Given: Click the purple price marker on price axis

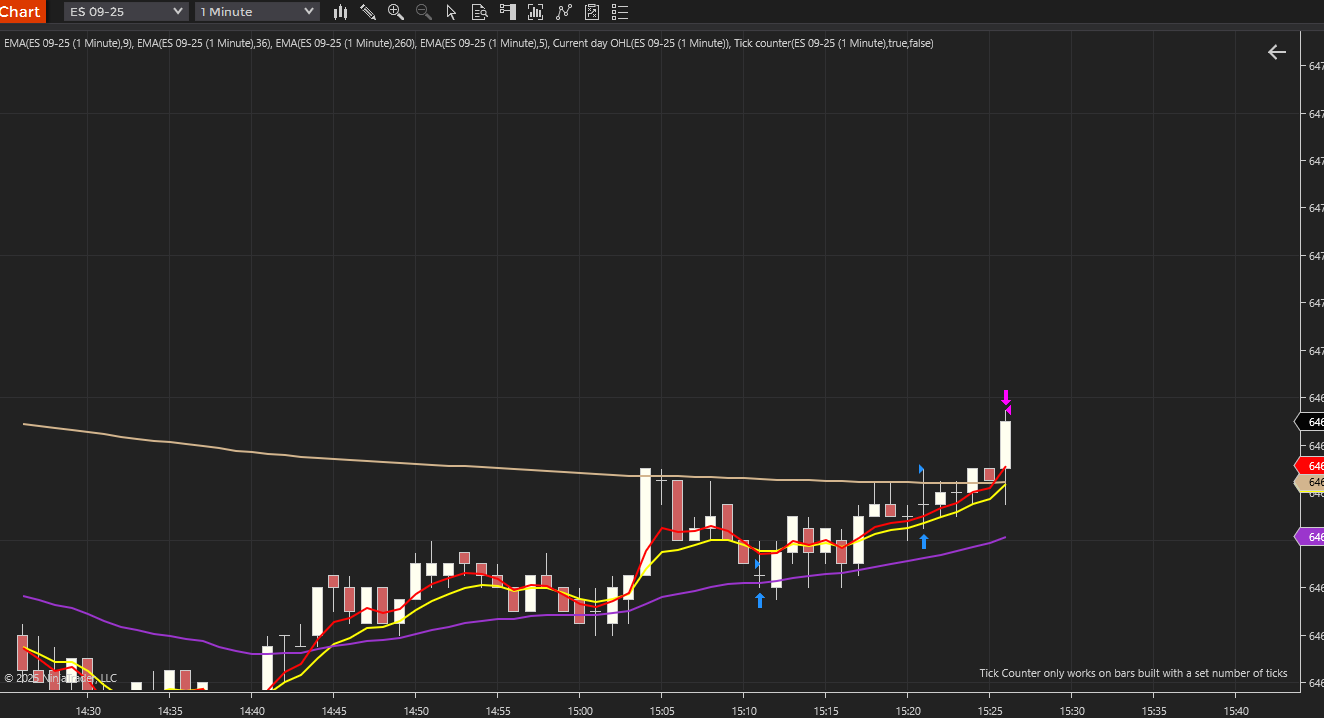Looking at the screenshot, I should click(1309, 537).
